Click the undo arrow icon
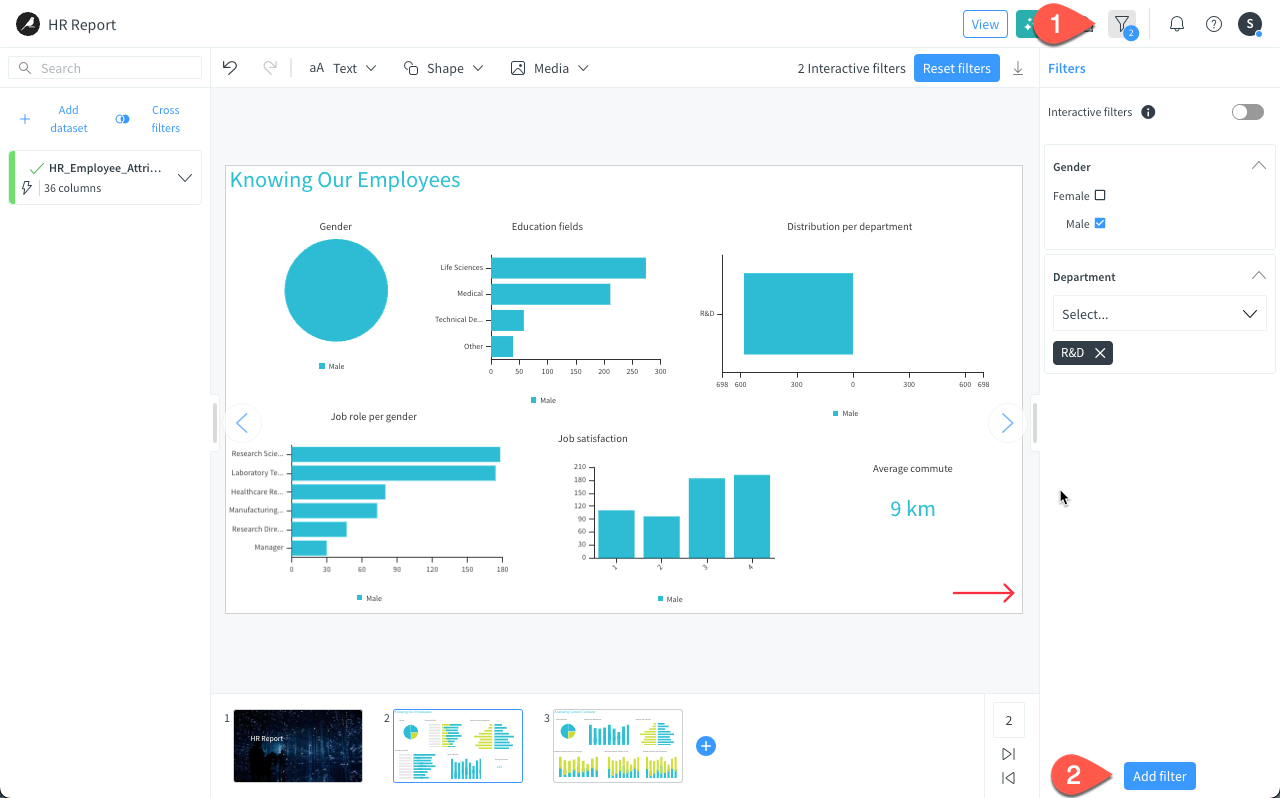 (x=230, y=68)
